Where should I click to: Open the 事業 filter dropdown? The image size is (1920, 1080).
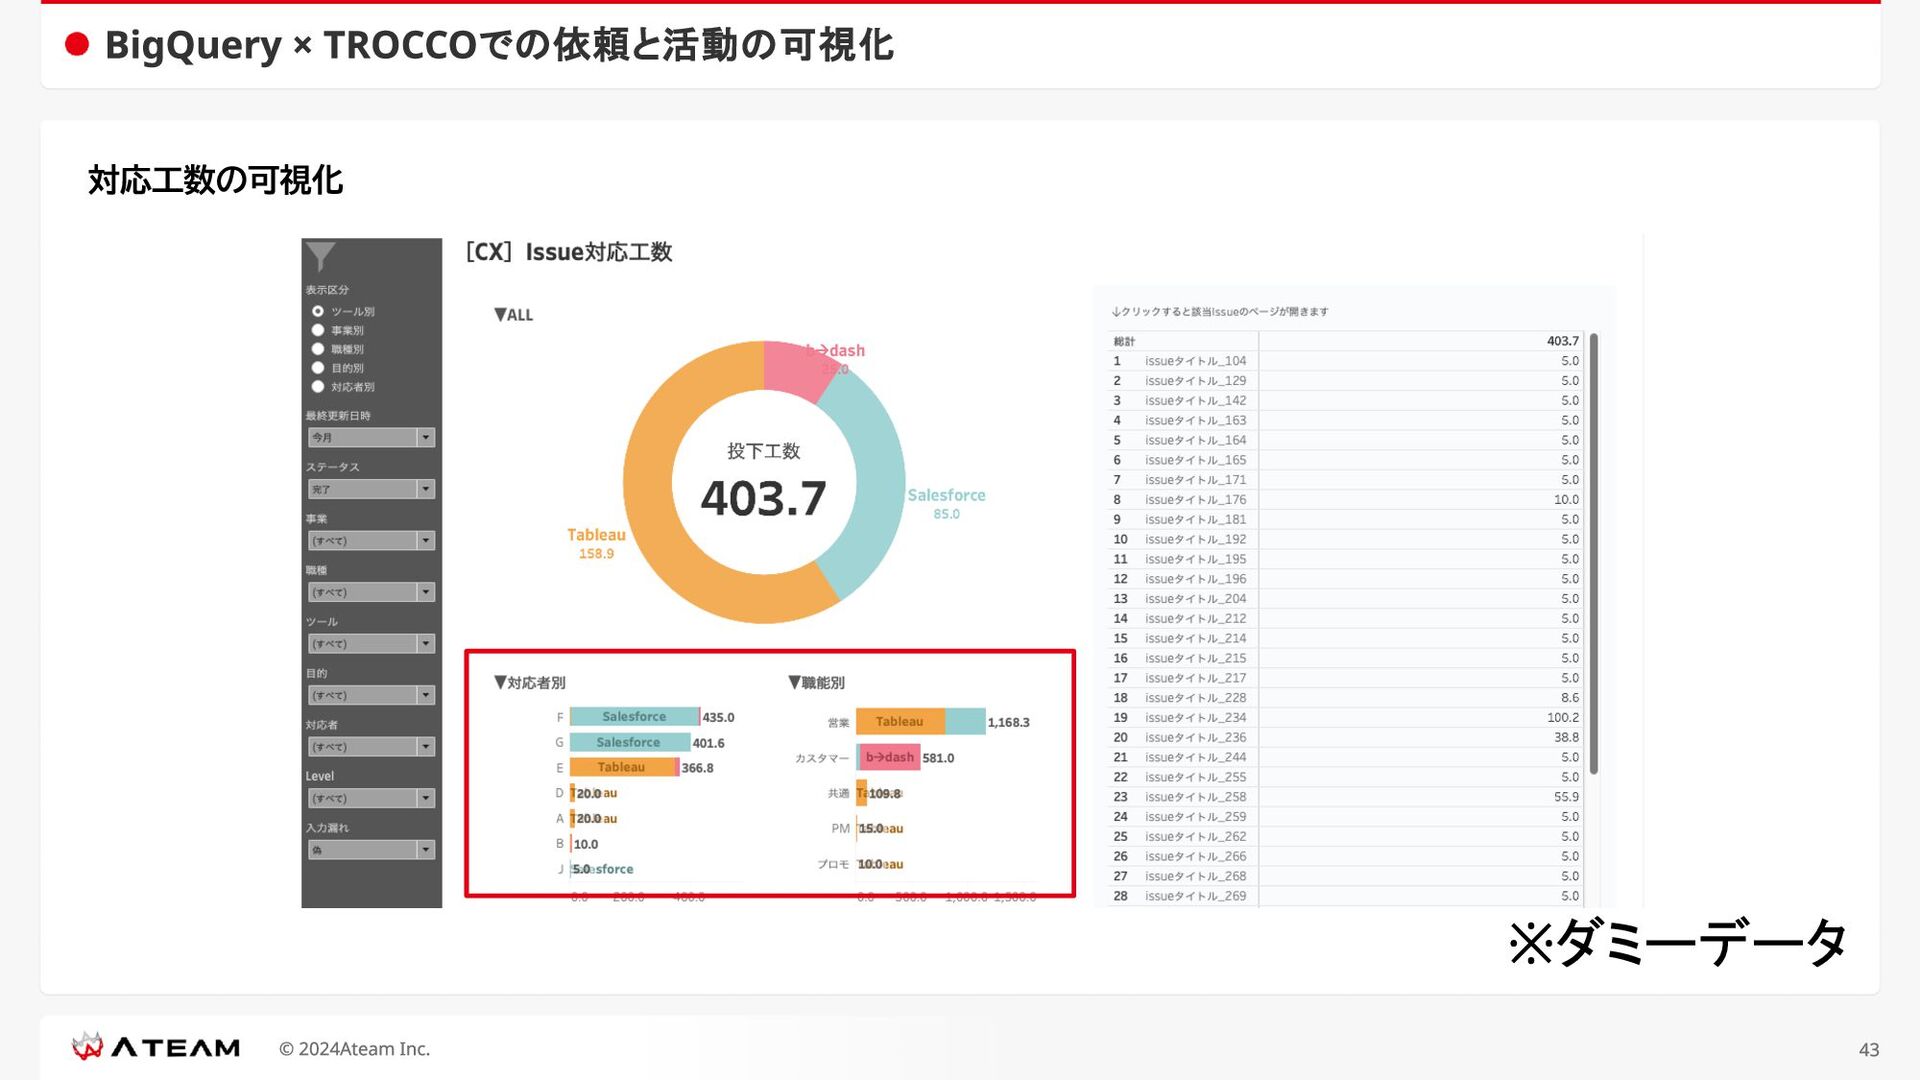pos(371,541)
